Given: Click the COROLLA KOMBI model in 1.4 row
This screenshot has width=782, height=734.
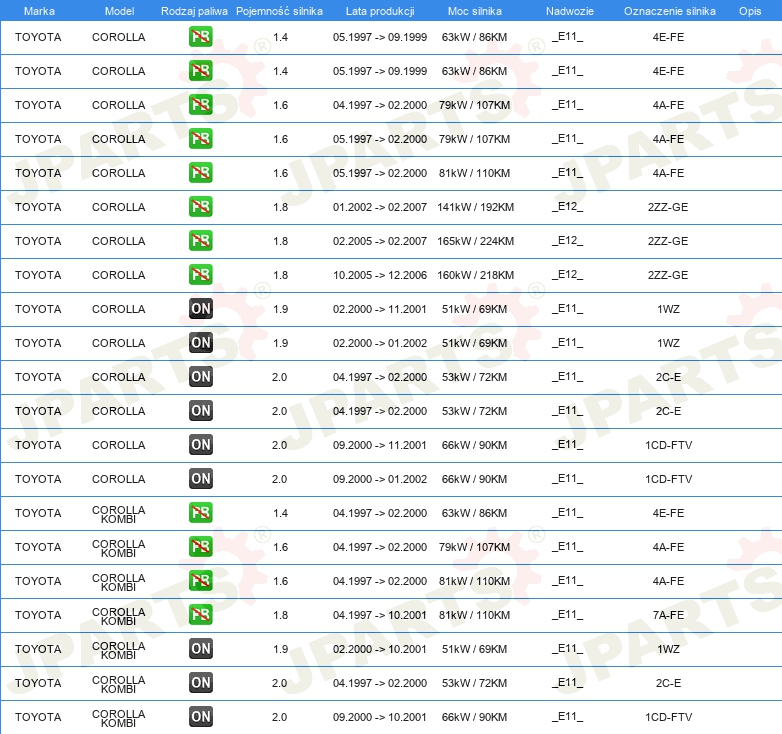Looking at the screenshot, I should click(x=119, y=514).
